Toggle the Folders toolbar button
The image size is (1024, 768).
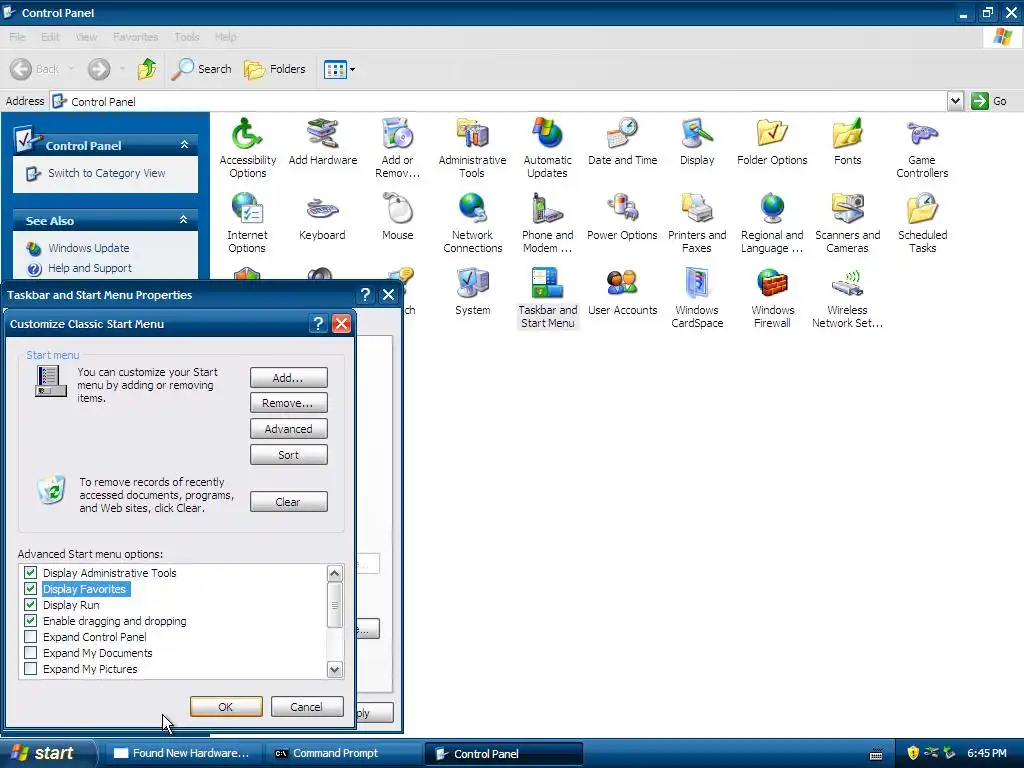(x=274, y=69)
